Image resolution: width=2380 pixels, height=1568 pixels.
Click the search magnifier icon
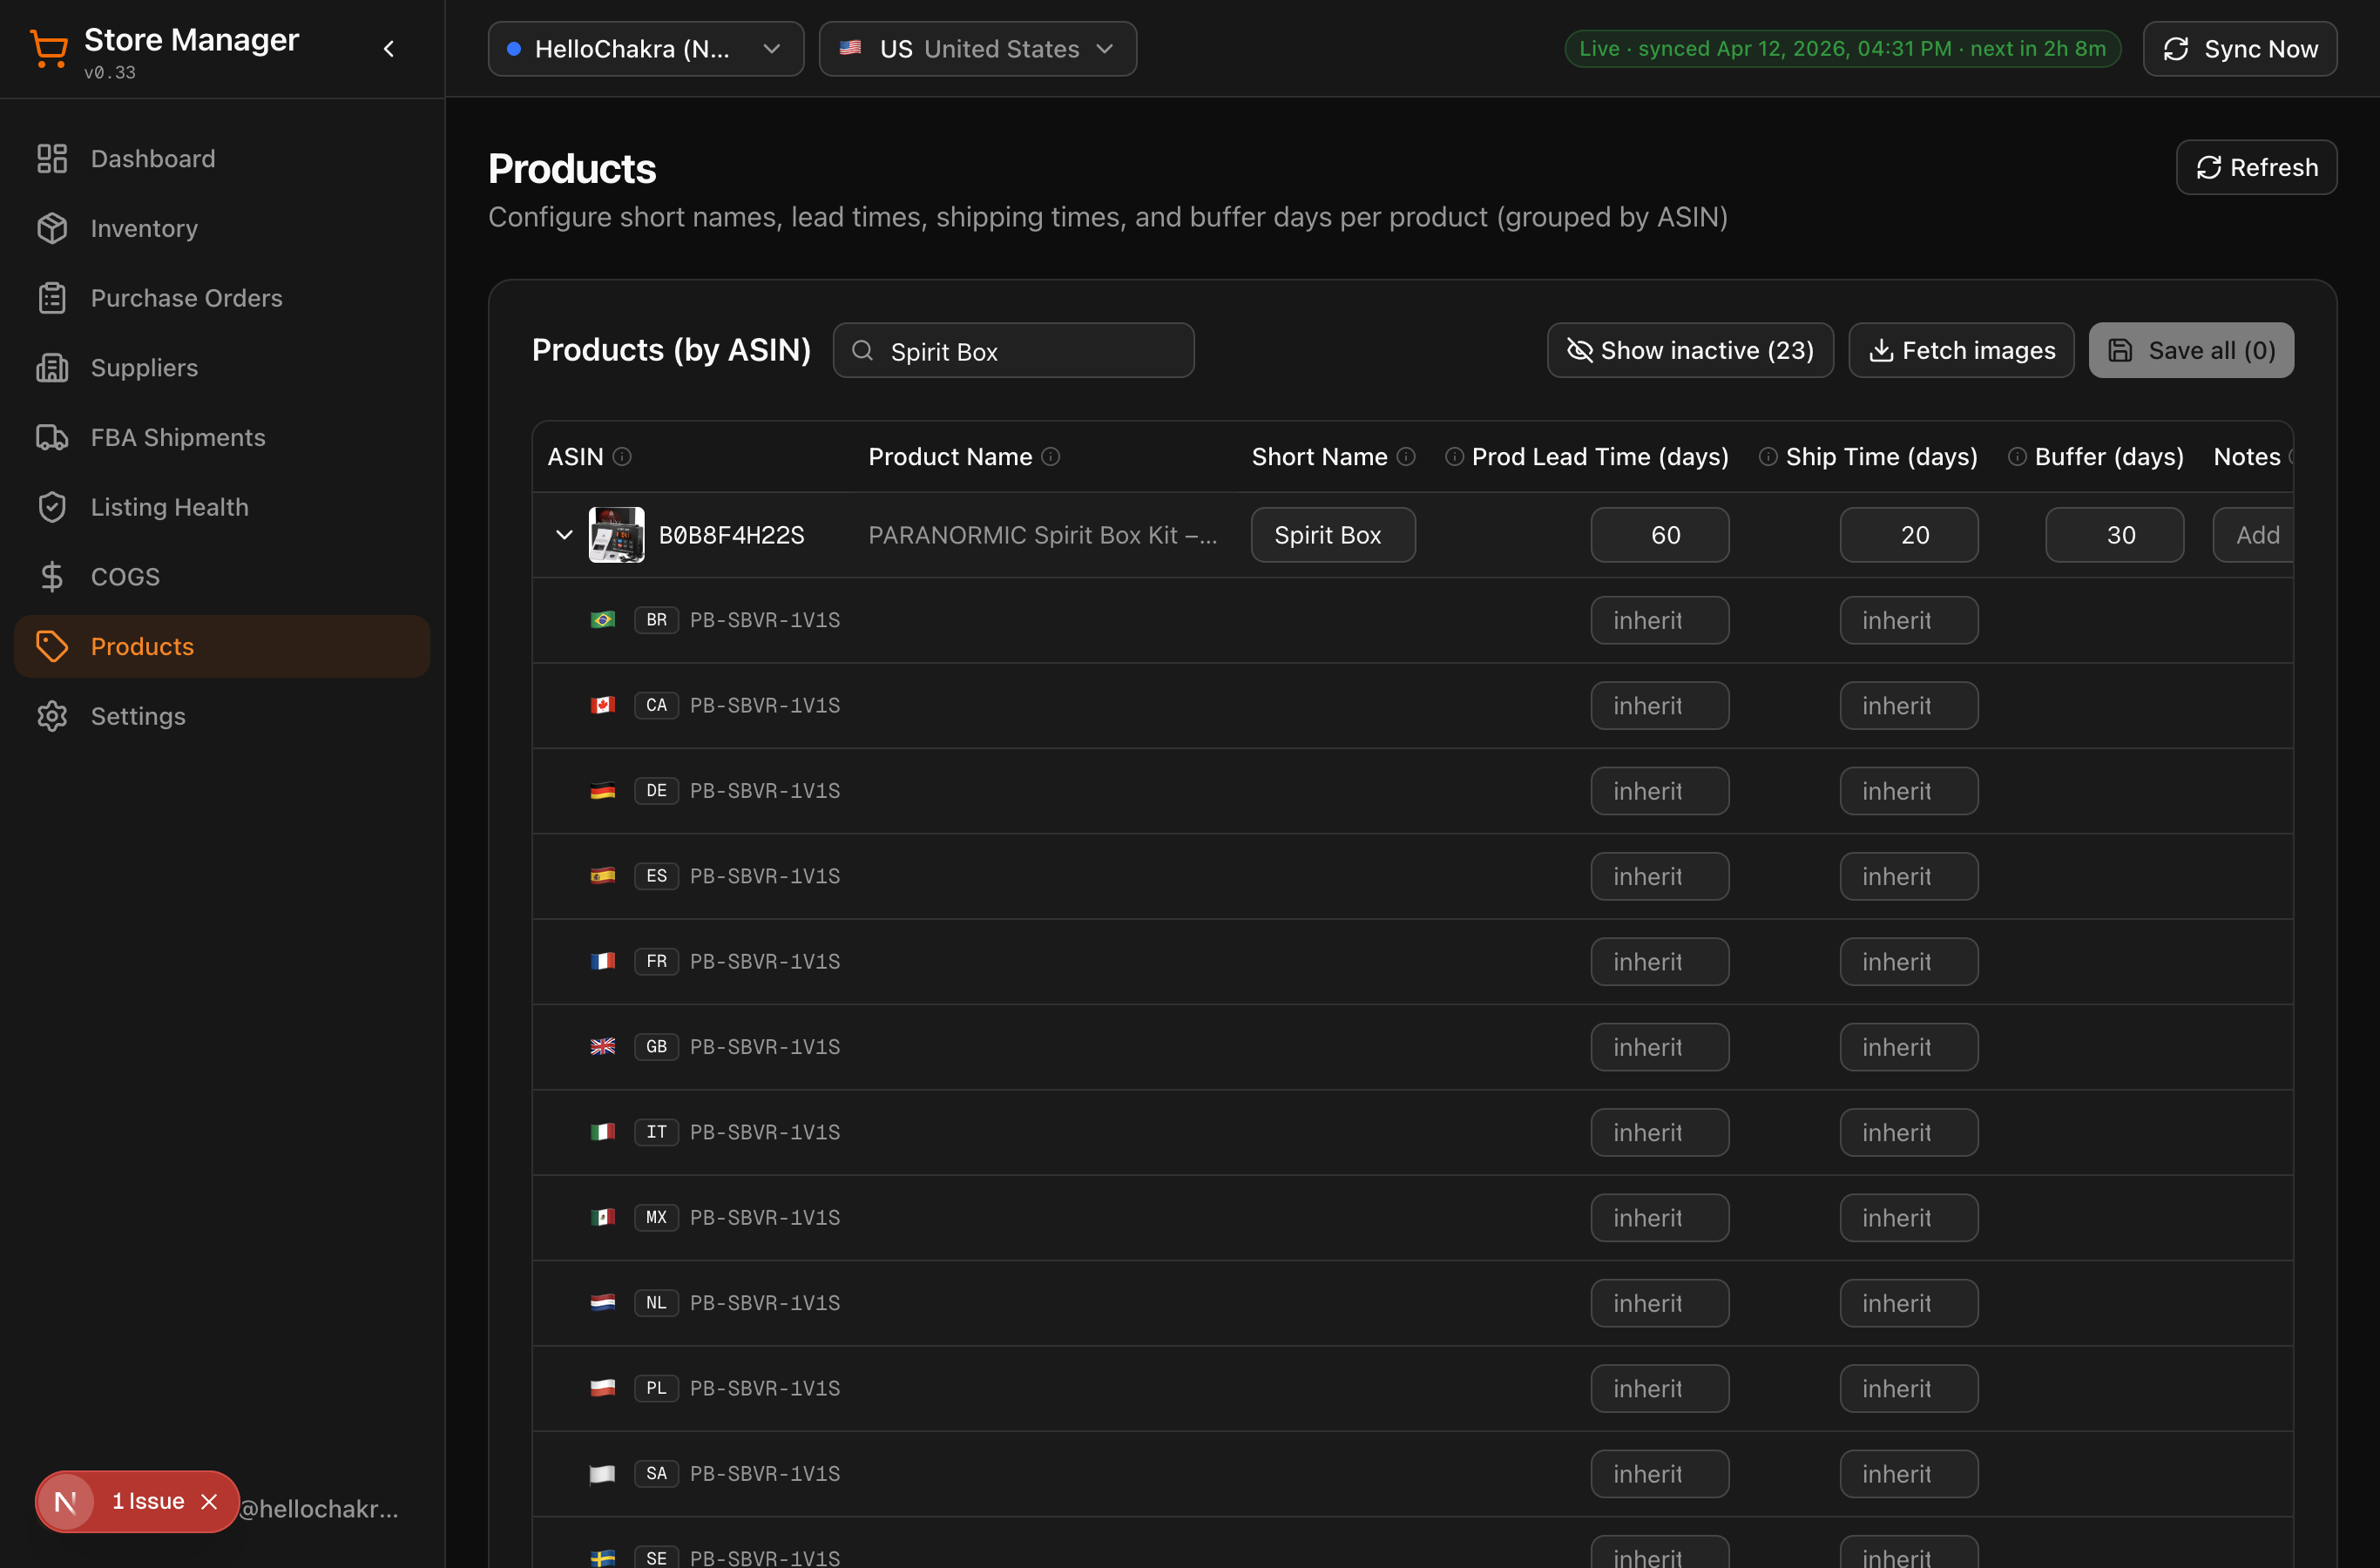862,350
